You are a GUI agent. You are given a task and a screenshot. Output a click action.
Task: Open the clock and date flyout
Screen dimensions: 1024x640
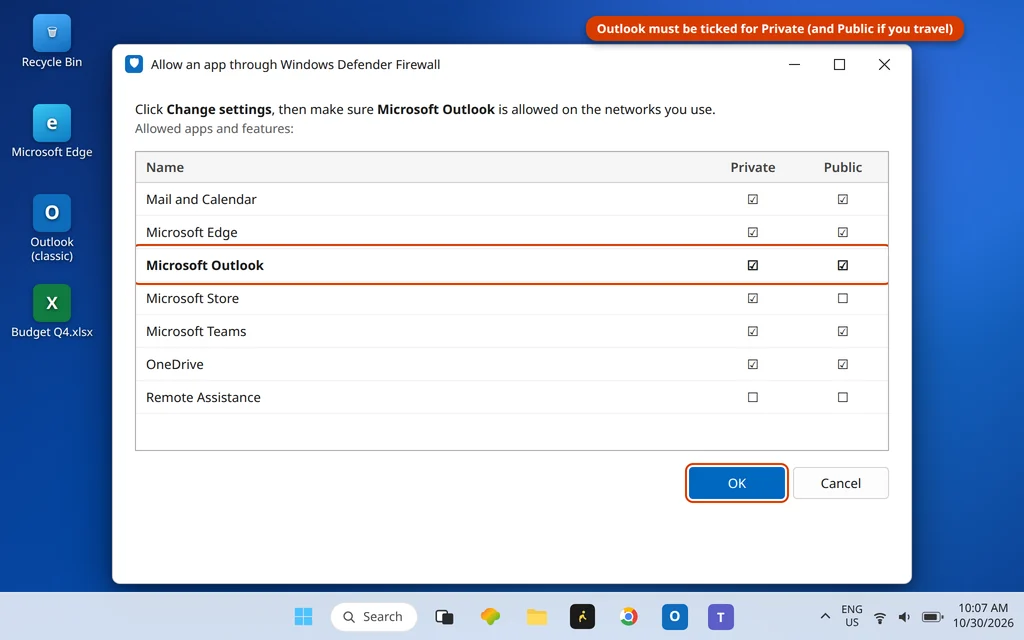click(x=983, y=616)
